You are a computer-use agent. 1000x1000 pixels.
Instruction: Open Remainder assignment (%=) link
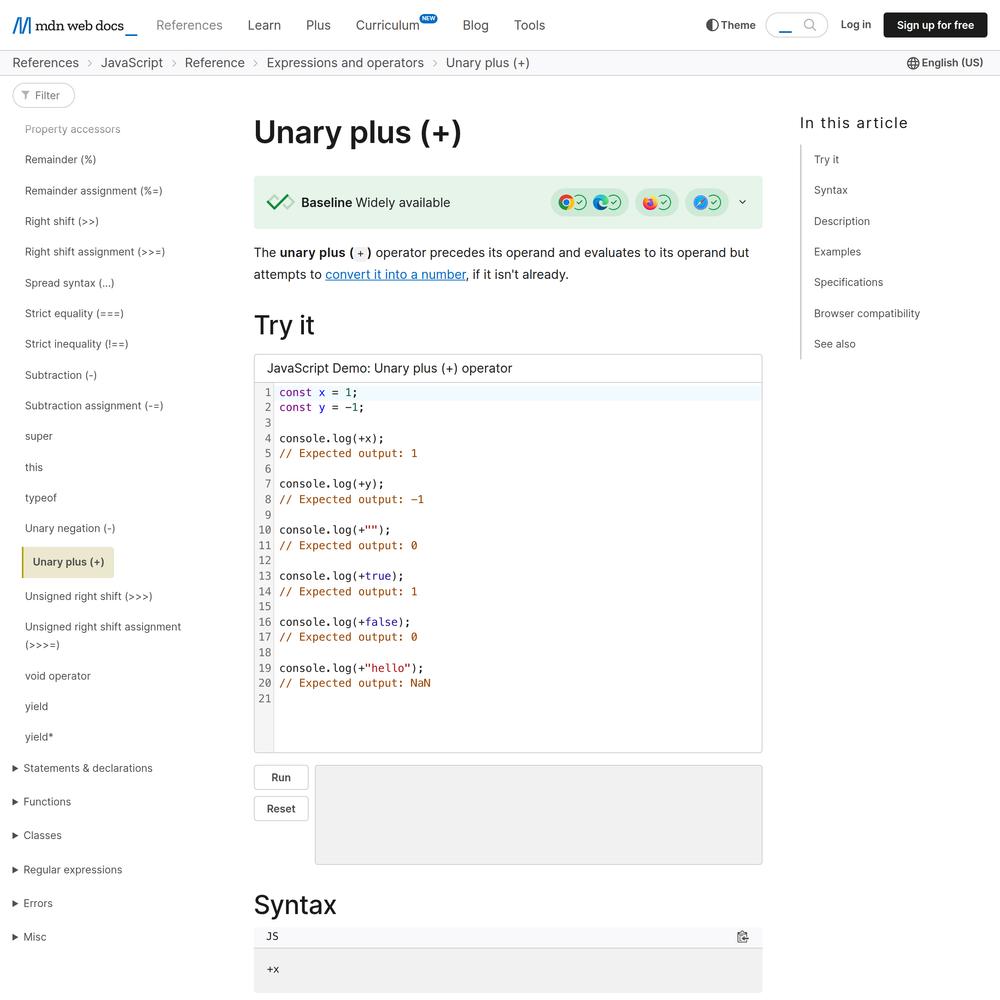click(x=94, y=191)
